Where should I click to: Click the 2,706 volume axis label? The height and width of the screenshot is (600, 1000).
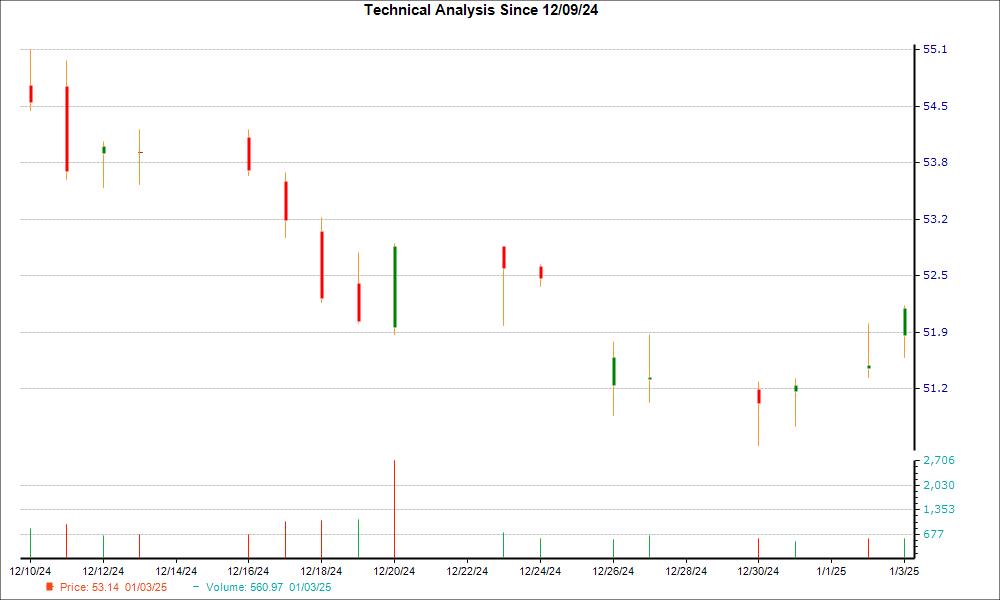coord(939,460)
